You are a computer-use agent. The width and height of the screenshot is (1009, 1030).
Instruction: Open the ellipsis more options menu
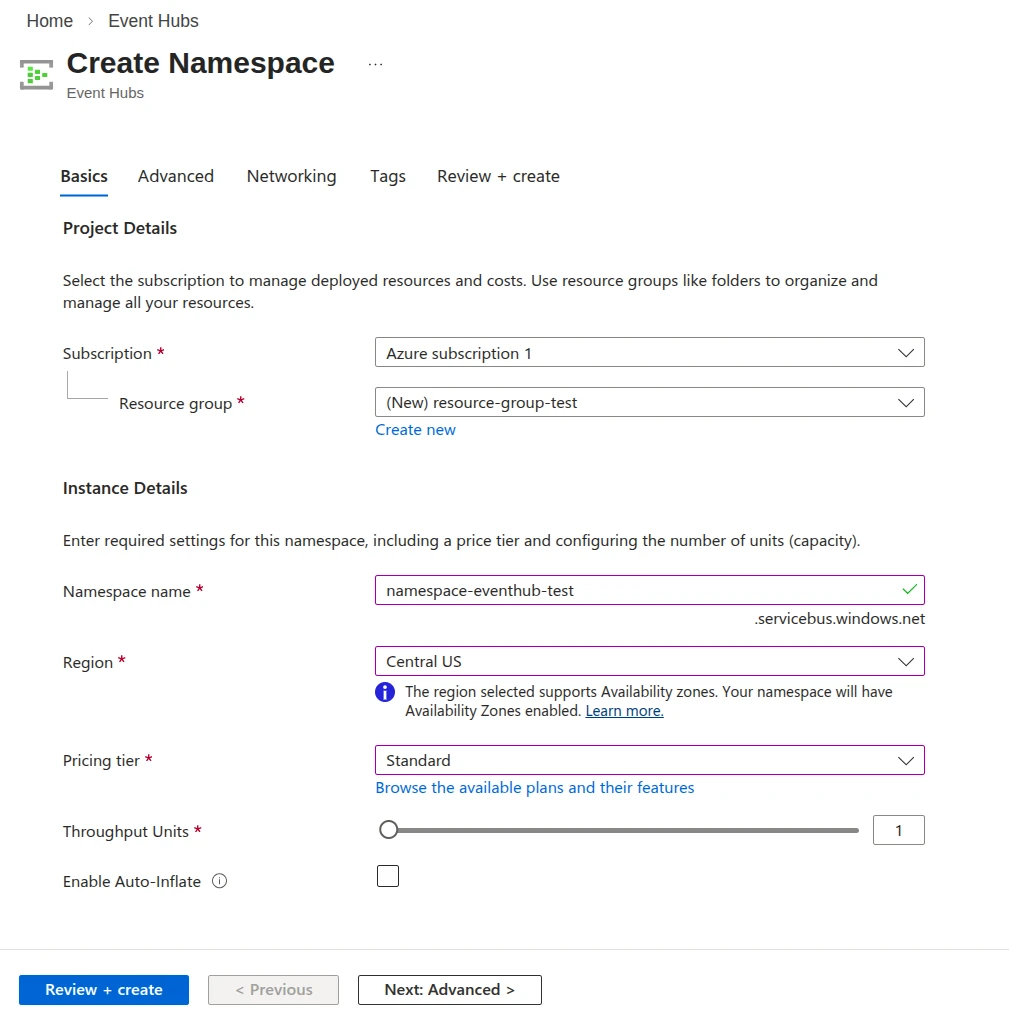point(375,64)
